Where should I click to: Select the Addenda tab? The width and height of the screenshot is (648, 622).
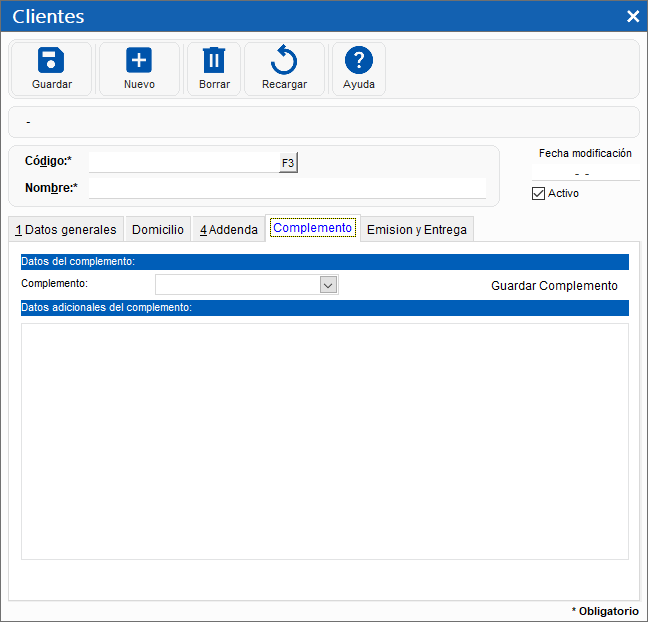click(x=228, y=229)
